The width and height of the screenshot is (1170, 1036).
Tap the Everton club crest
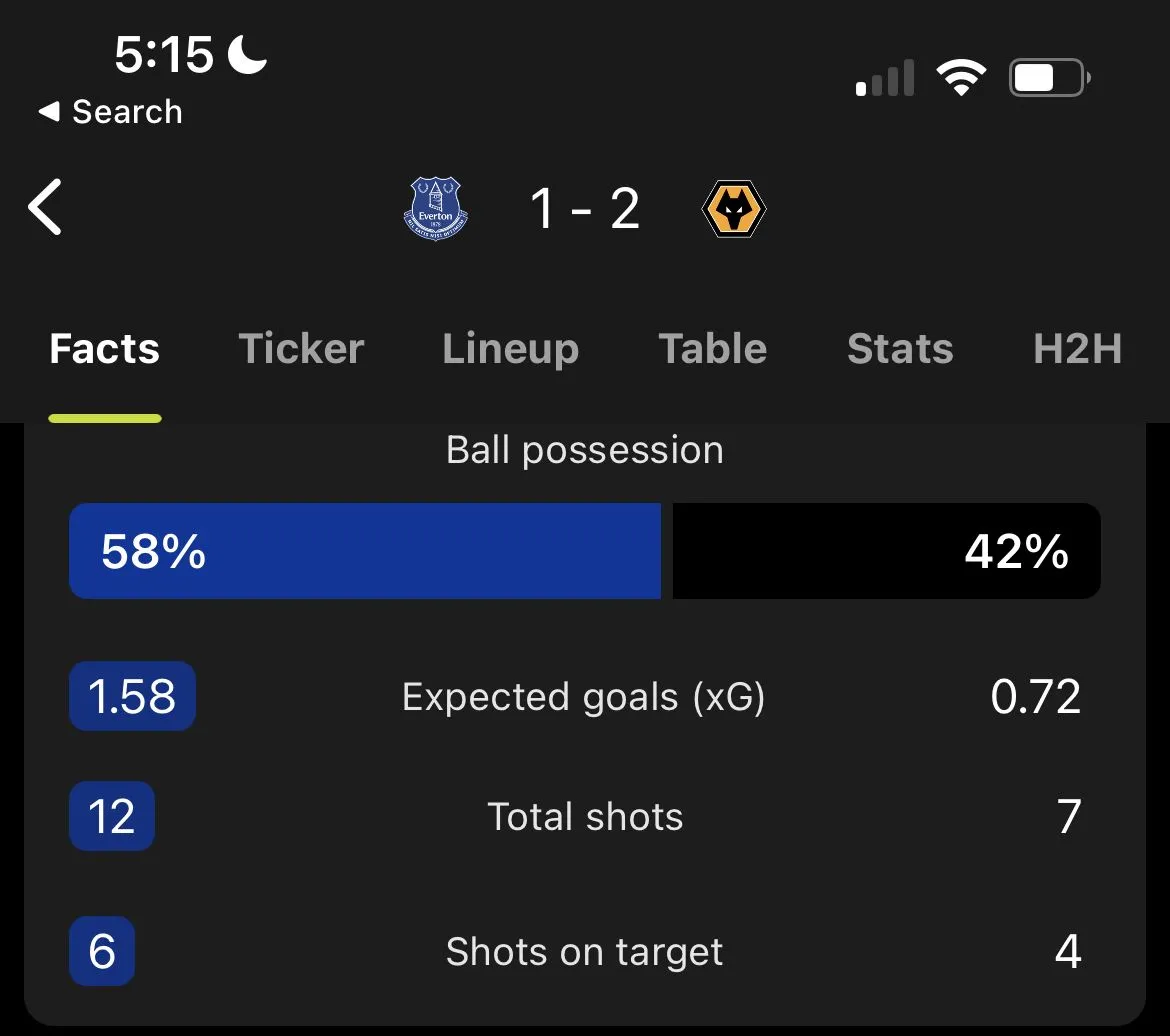pyautogui.click(x=435, y=209)
